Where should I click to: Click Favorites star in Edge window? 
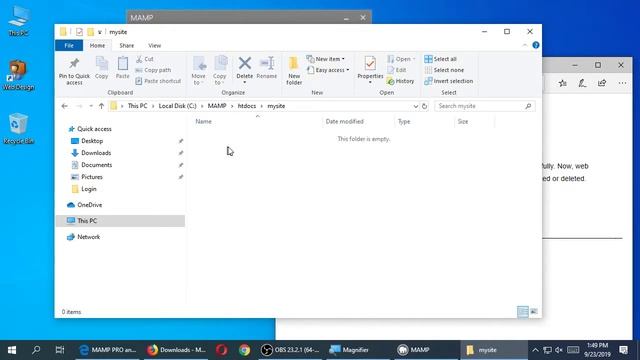[x=563, y=83]
